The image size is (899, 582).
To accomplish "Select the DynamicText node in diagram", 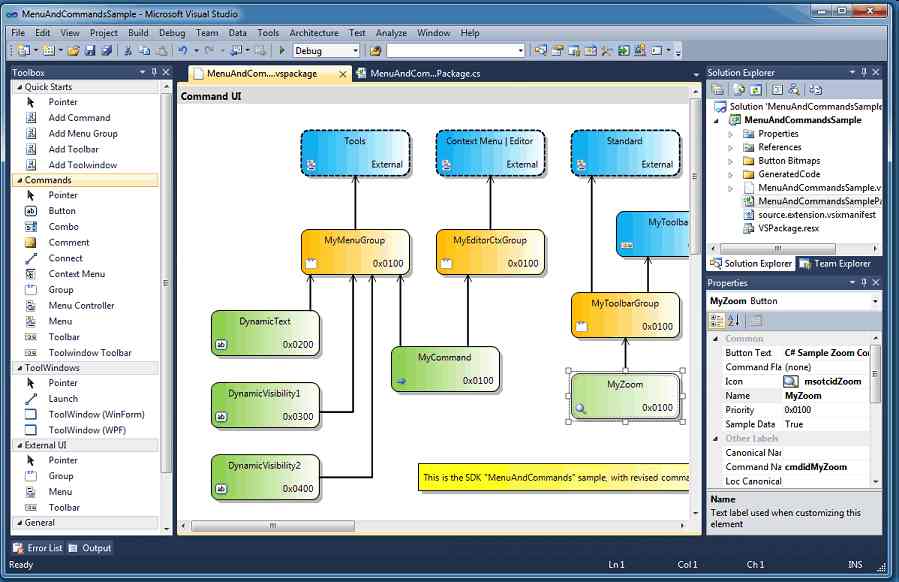I will [265, 333].
